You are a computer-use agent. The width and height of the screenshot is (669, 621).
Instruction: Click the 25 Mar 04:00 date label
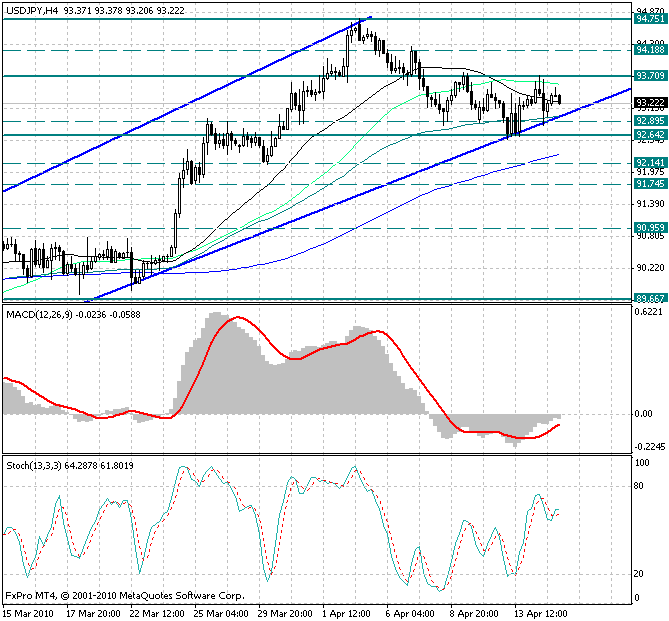tap(221, 614)
